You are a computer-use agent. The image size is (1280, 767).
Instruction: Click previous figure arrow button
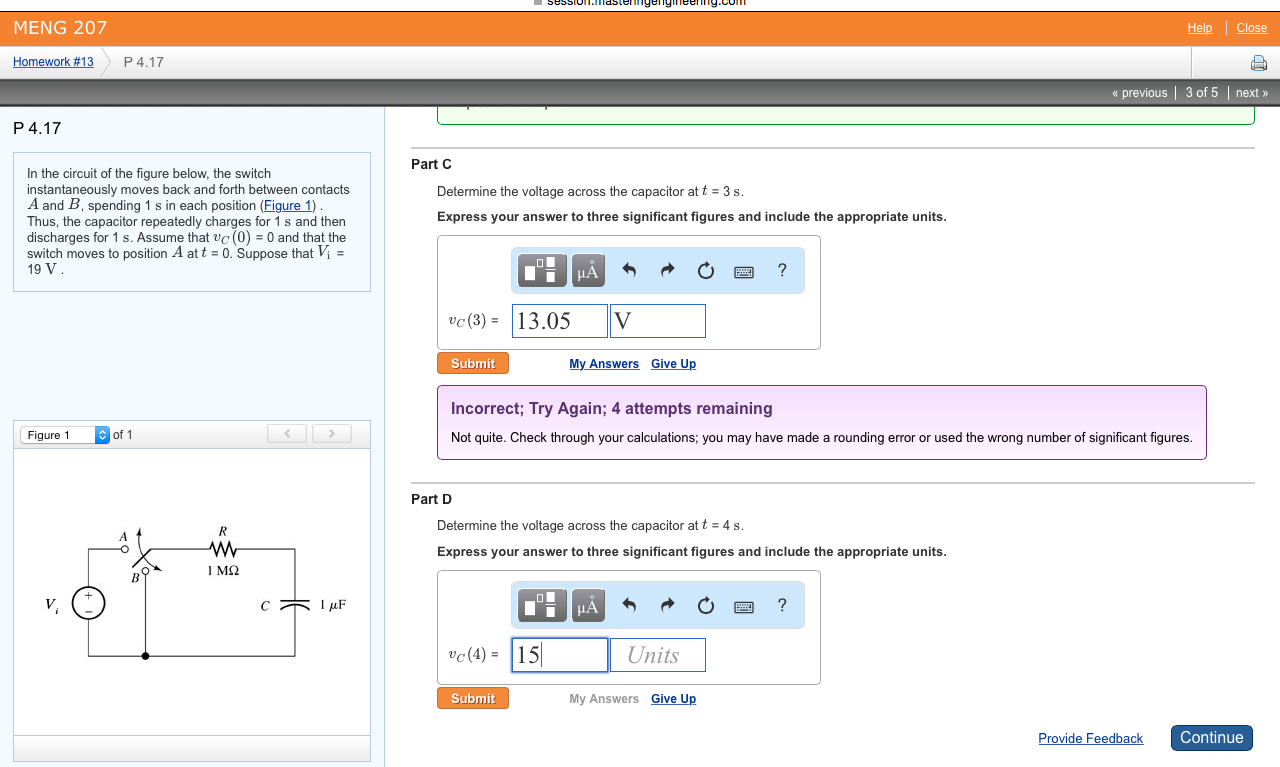[x=288, y=433]
